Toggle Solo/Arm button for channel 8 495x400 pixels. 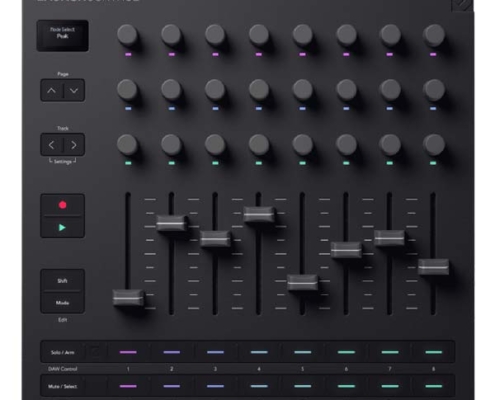point(433,352)
